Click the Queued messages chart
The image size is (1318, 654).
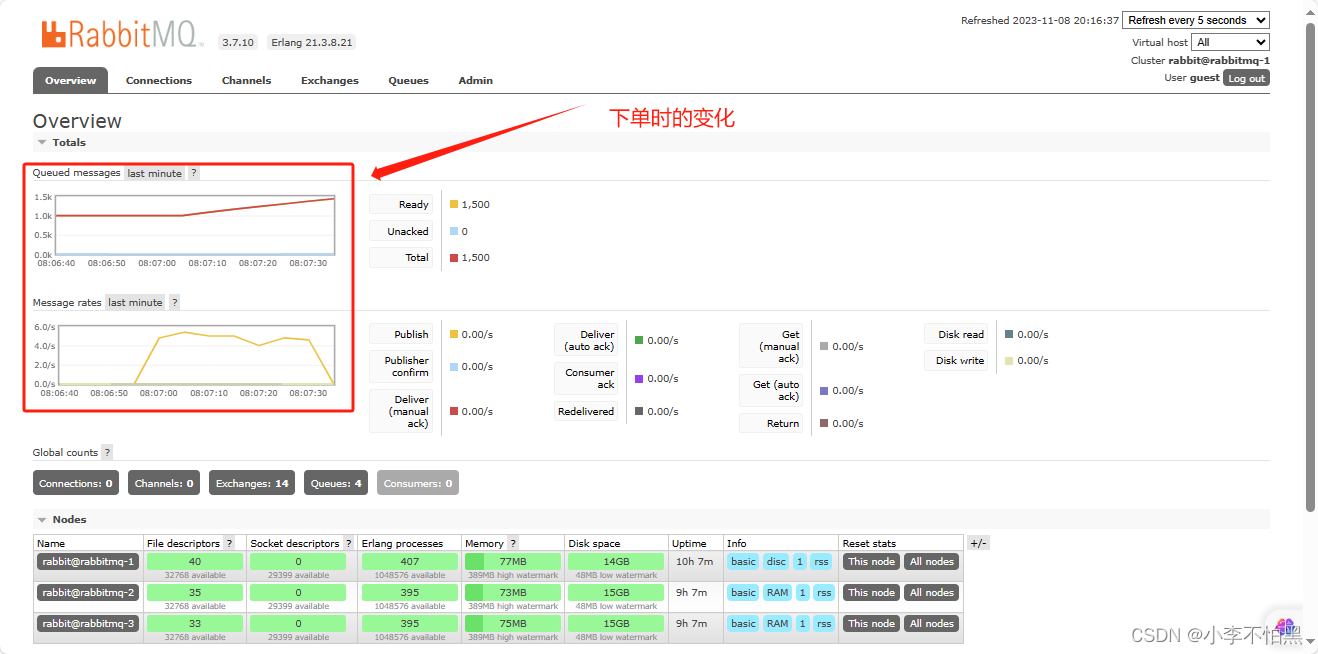coord(195,225)
